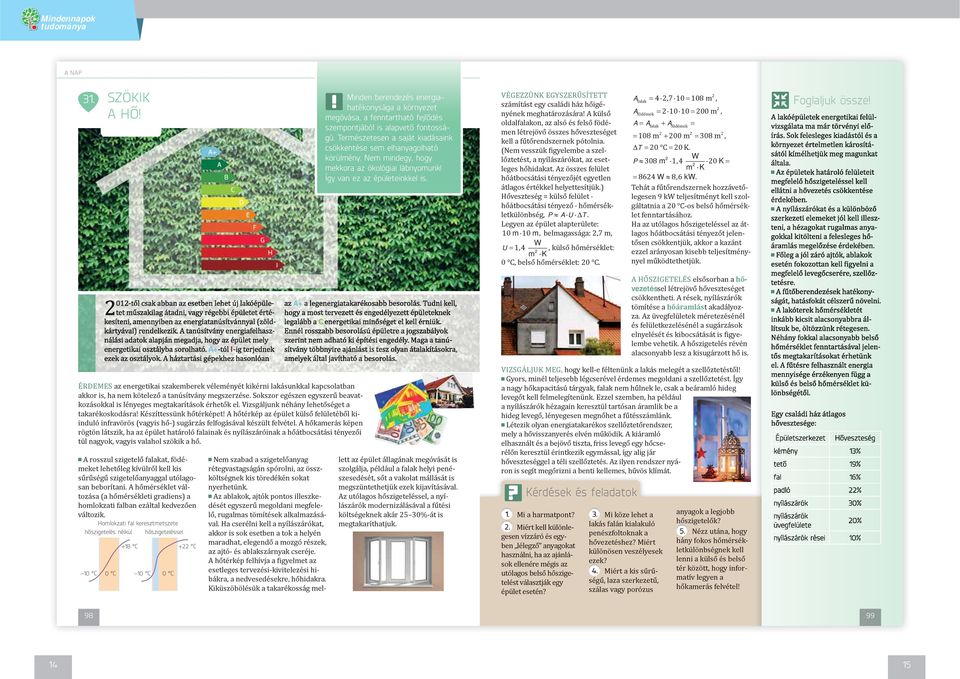Click the circled number 3 question marker

point(594,514)
